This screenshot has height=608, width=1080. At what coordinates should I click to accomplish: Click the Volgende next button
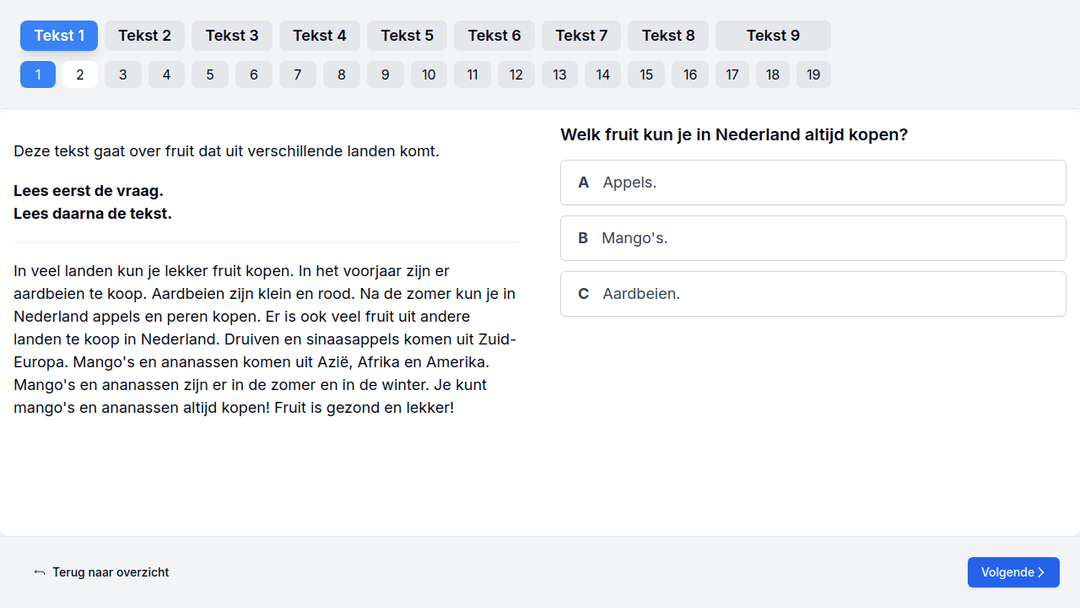pos(1013,572)
